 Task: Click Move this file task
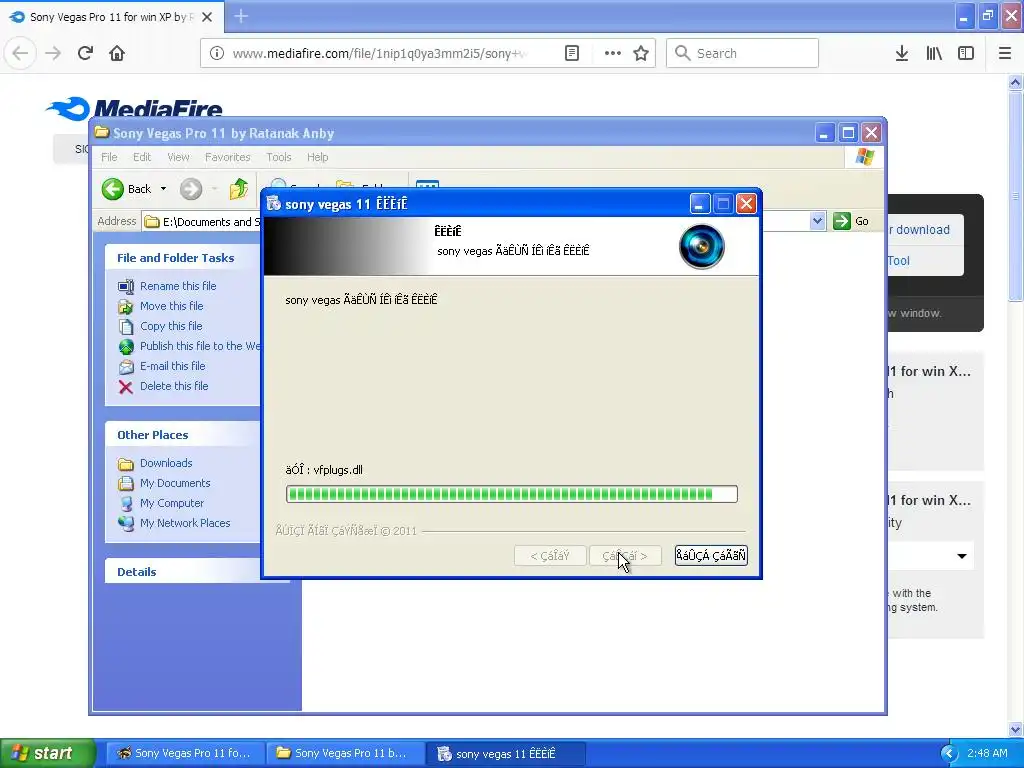click(171, 306)
